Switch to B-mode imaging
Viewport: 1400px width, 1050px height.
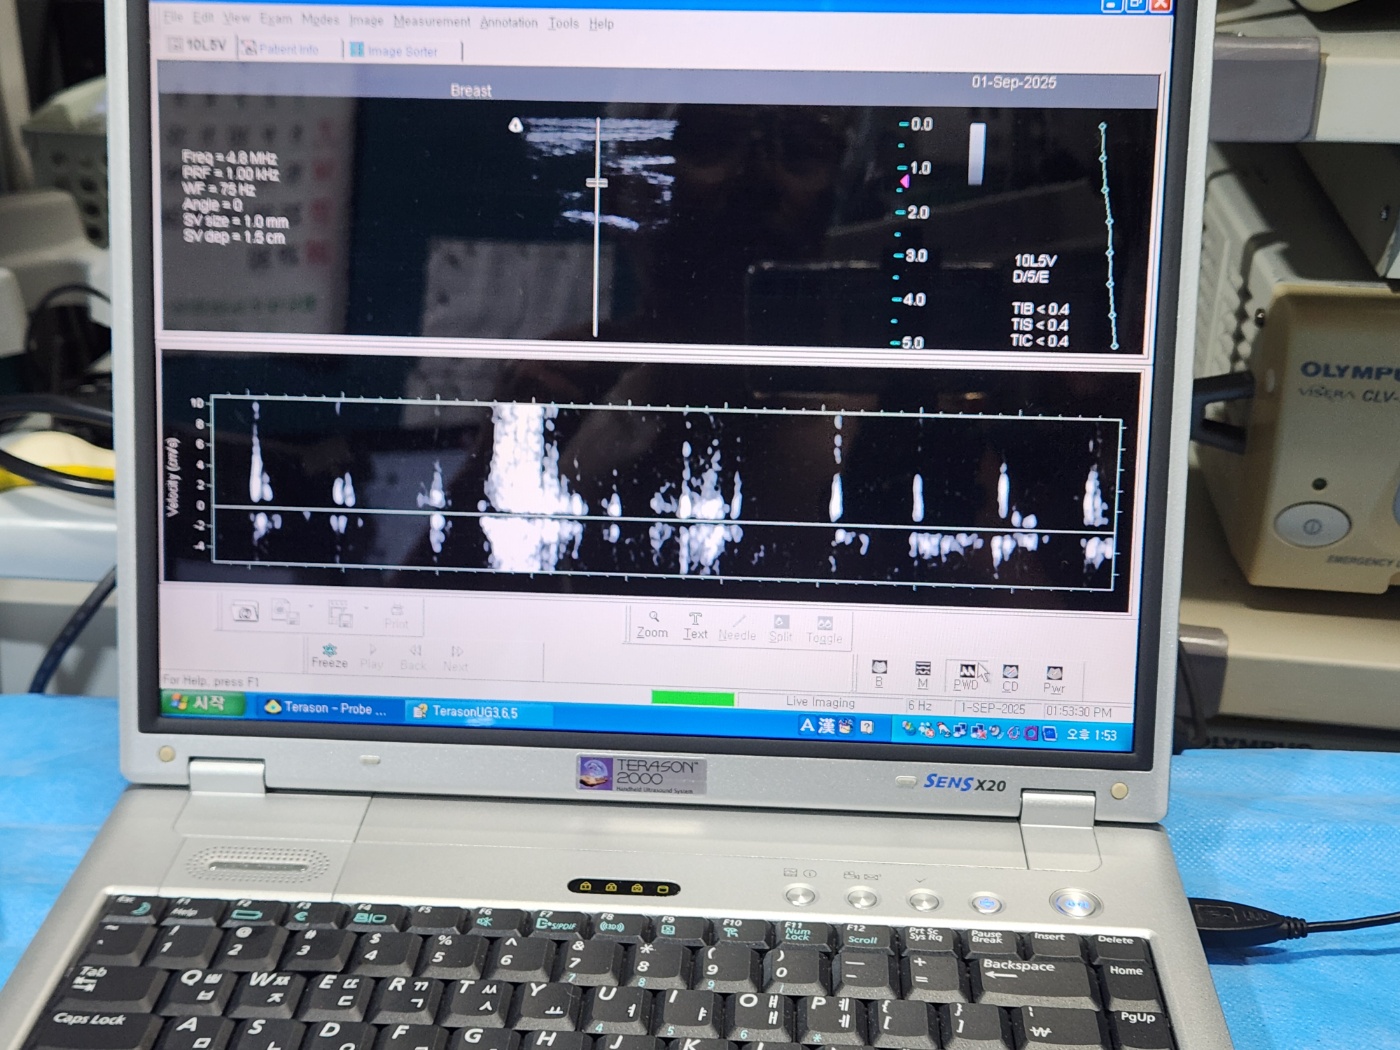pos(879,673)
